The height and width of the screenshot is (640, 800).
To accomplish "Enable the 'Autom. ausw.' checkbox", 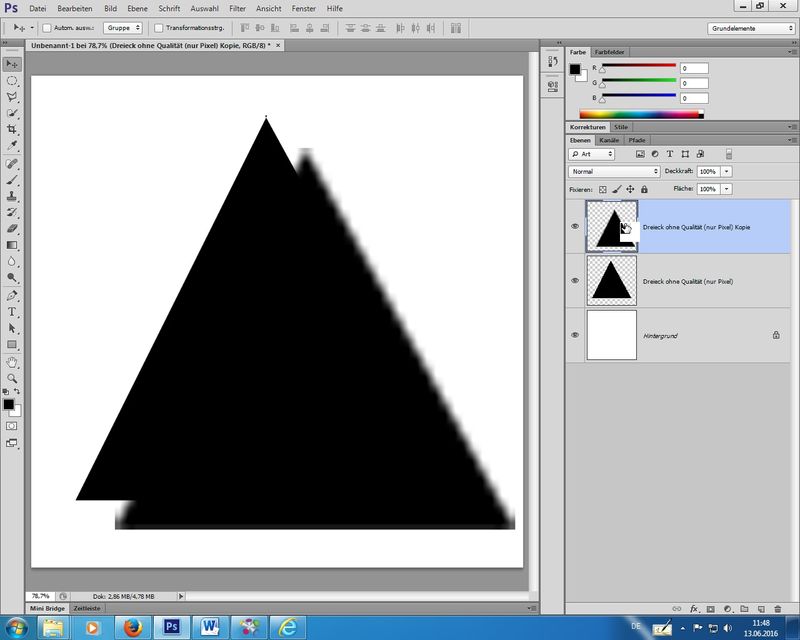I will (47, 28).
